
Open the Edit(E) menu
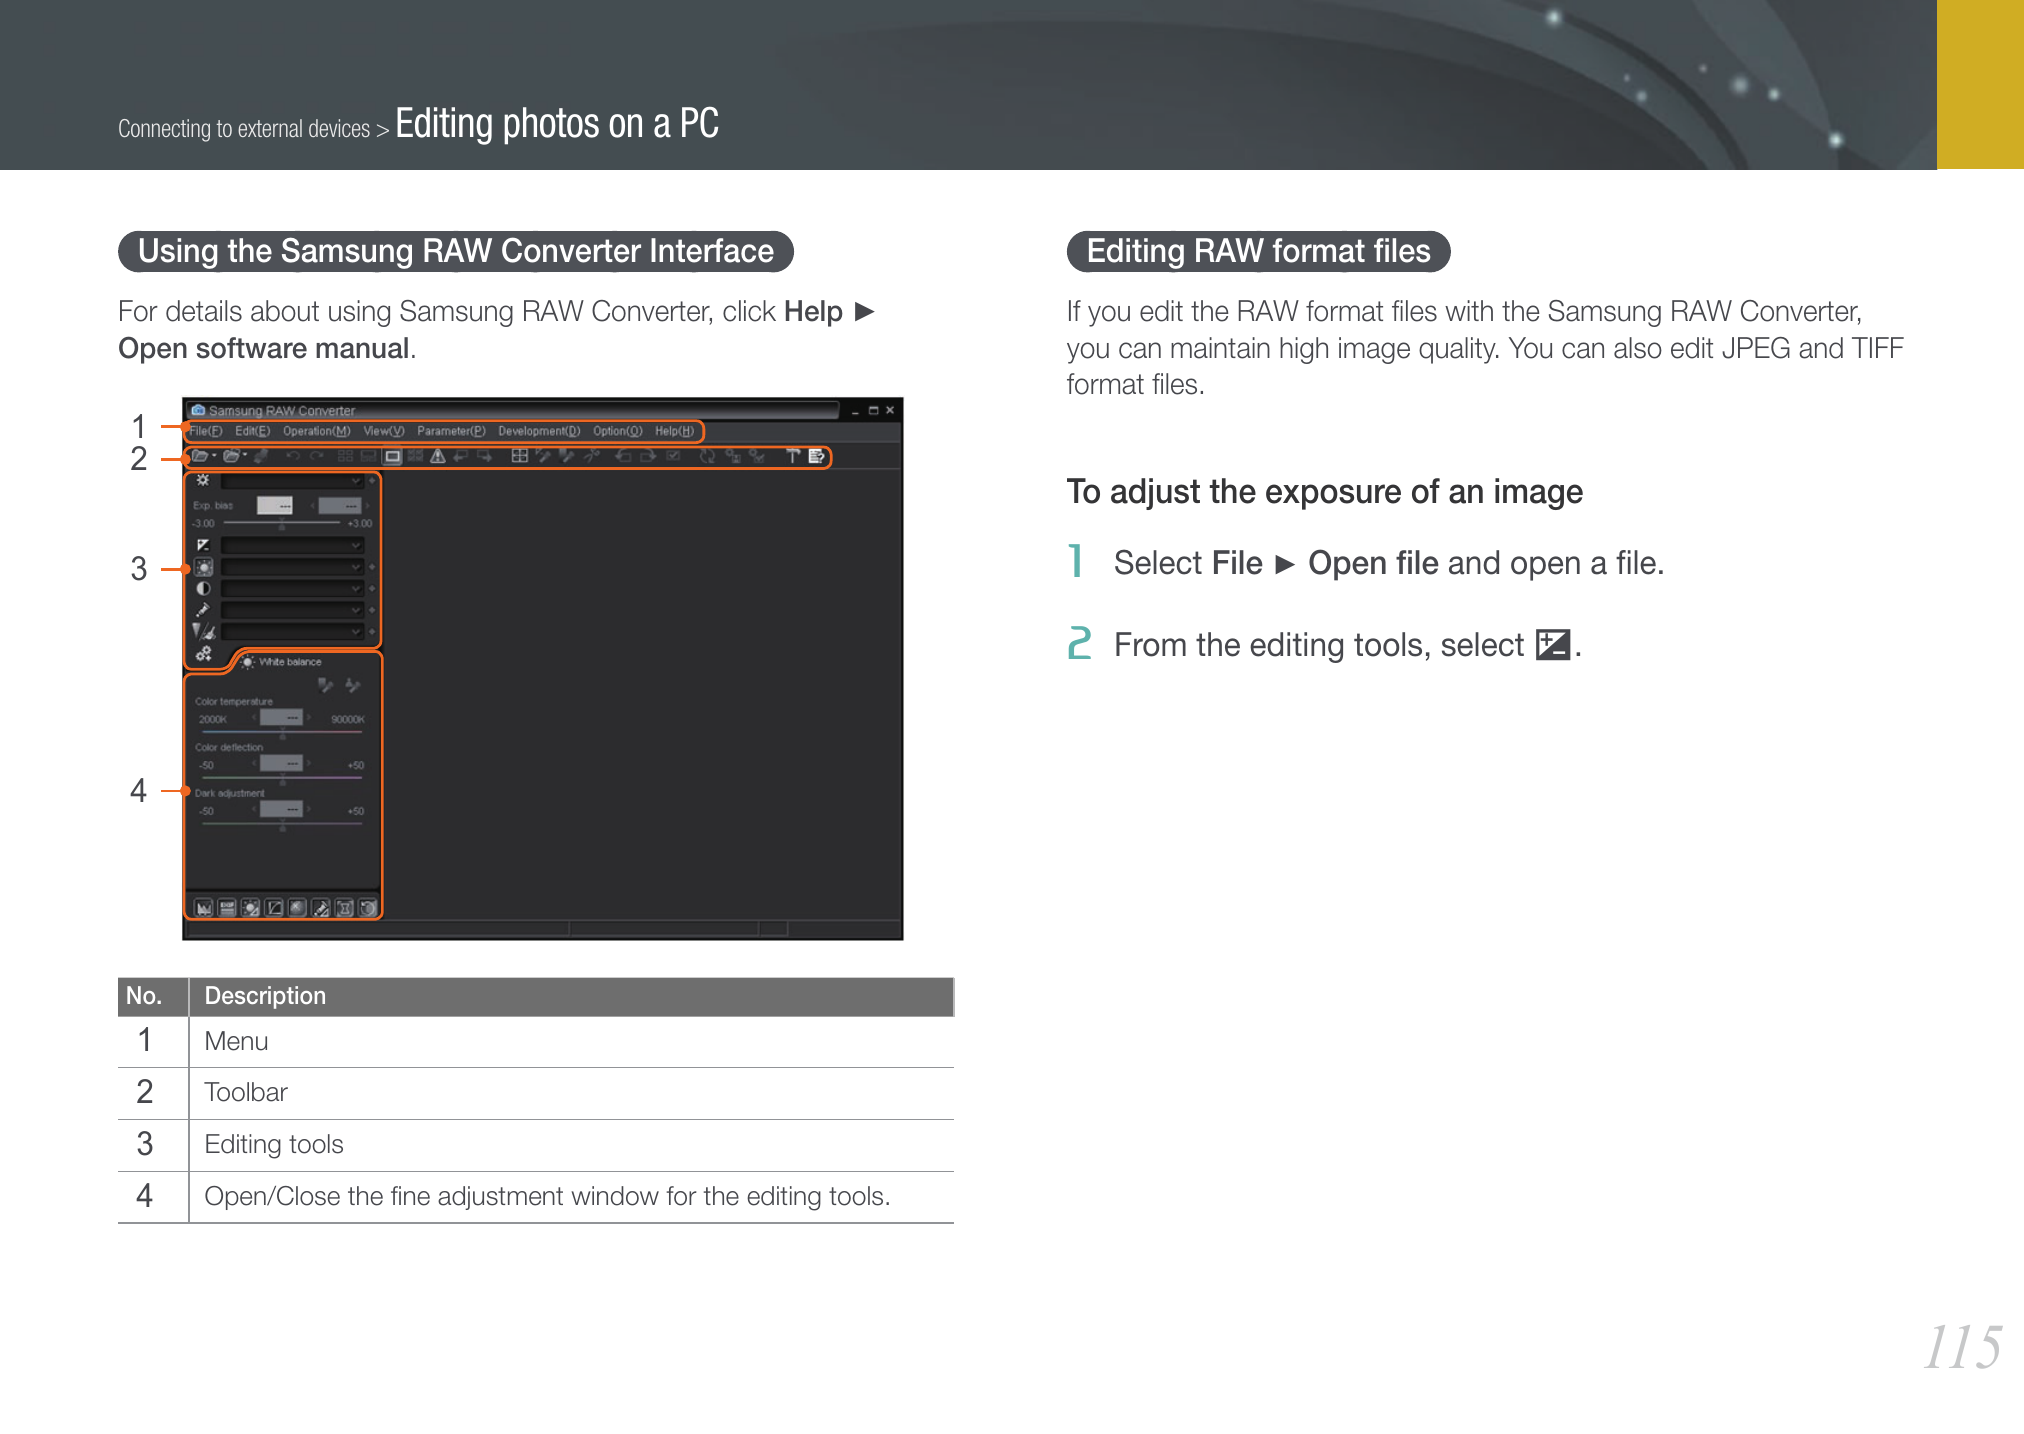point(252,431)
